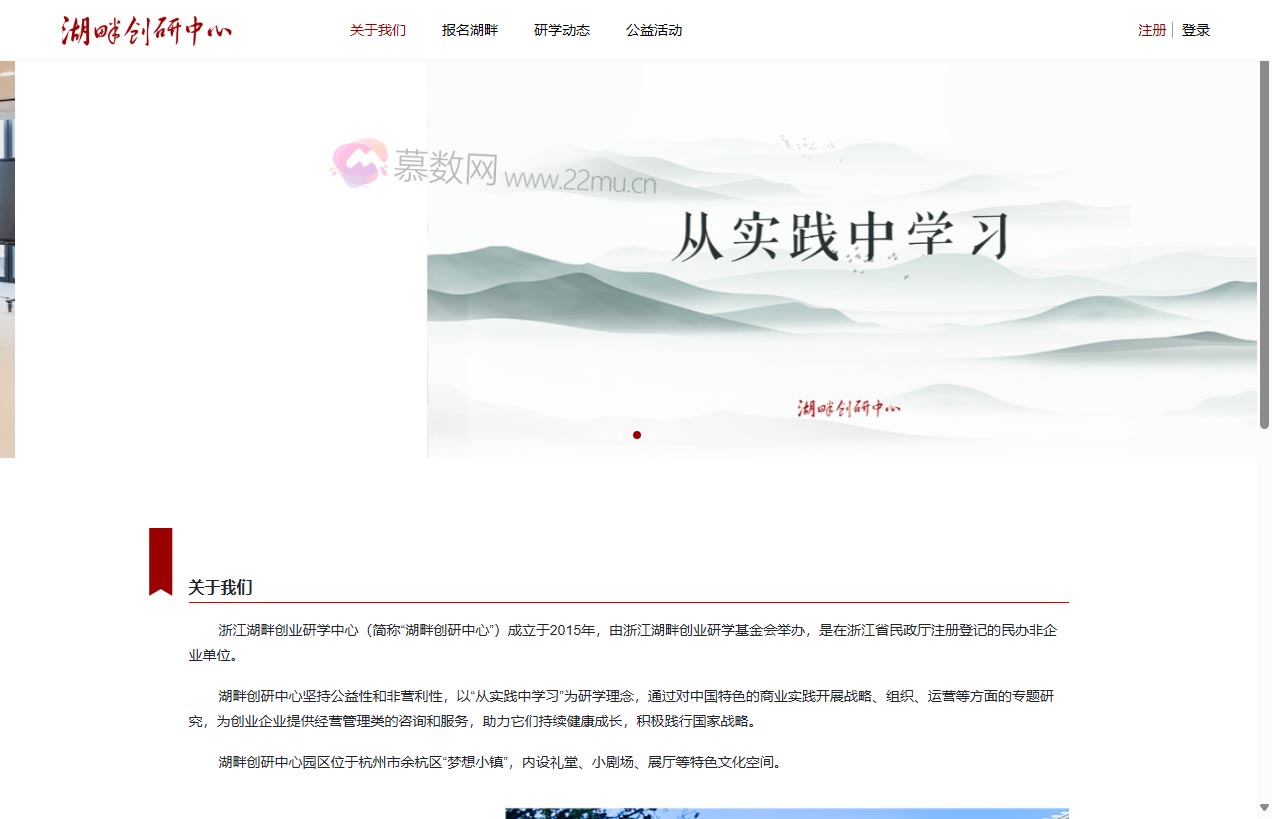Click the 注册 registration link
Screen dimensions: 1272x819
point(1150,30)
